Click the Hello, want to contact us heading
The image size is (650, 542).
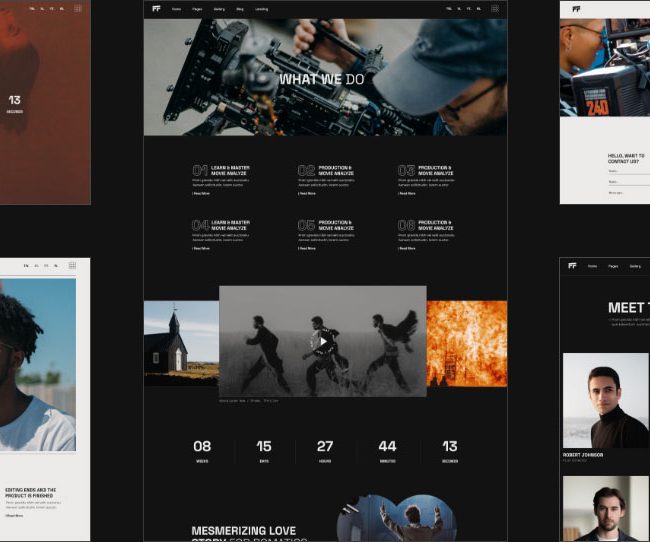(x=626, y=158)
